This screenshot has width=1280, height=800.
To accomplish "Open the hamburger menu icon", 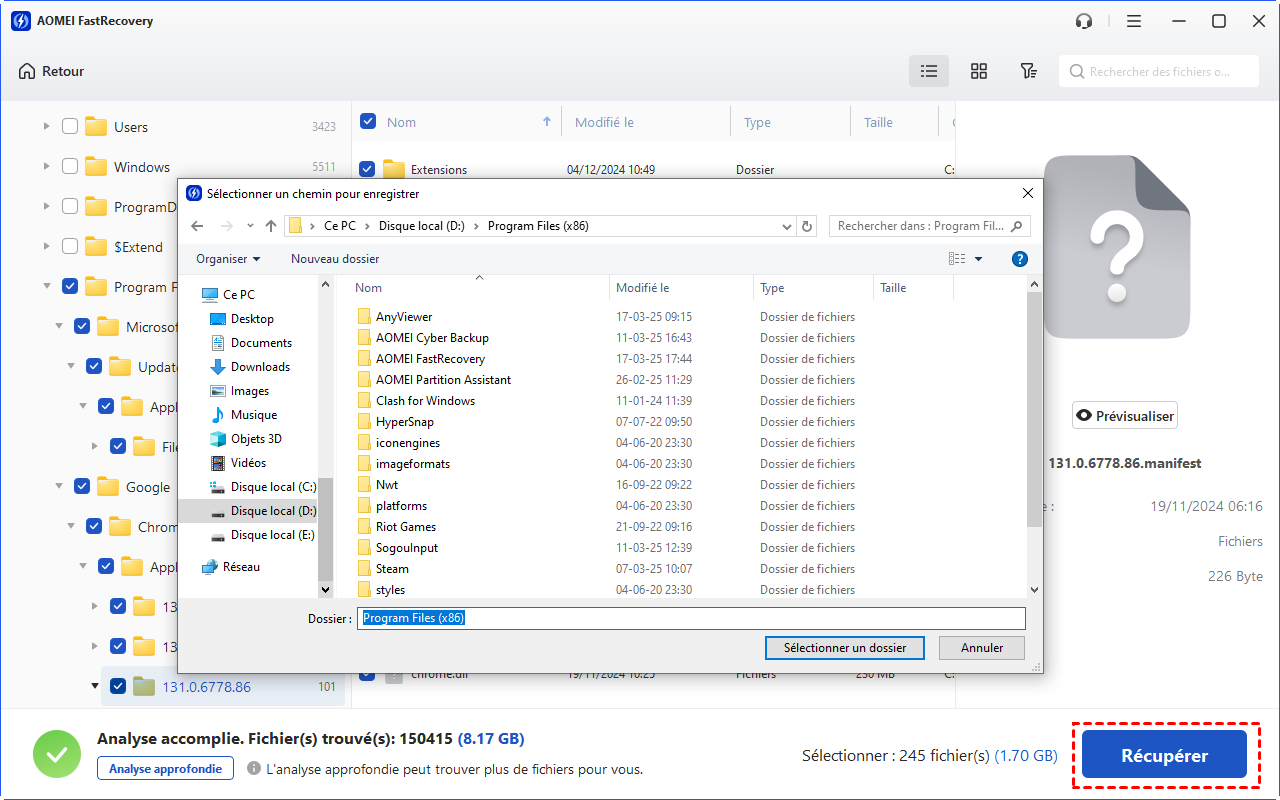I will 1134,21.
